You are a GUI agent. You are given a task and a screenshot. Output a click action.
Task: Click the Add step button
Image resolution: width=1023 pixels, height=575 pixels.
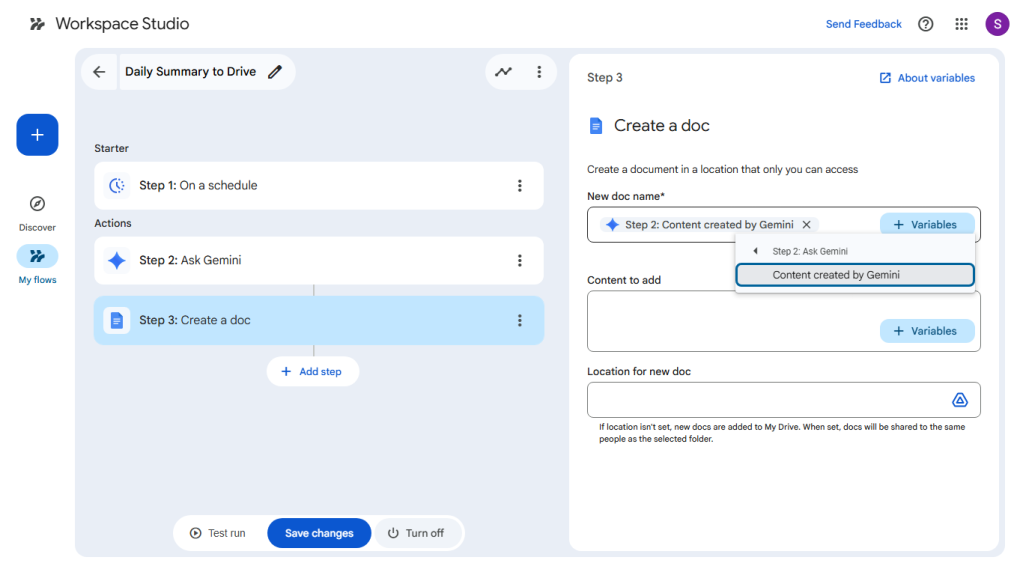(x=313, y=371)
